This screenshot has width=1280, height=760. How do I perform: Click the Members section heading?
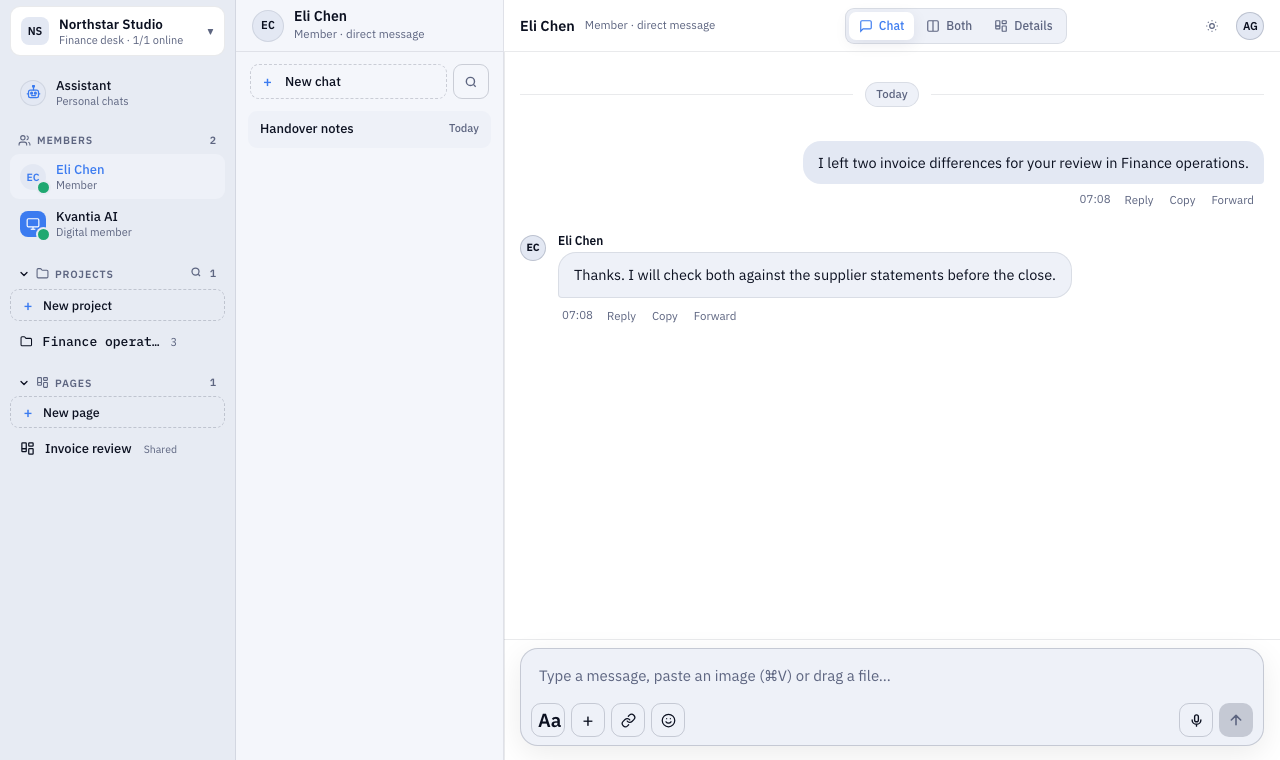pyautogui.click(x=65, y=141)
